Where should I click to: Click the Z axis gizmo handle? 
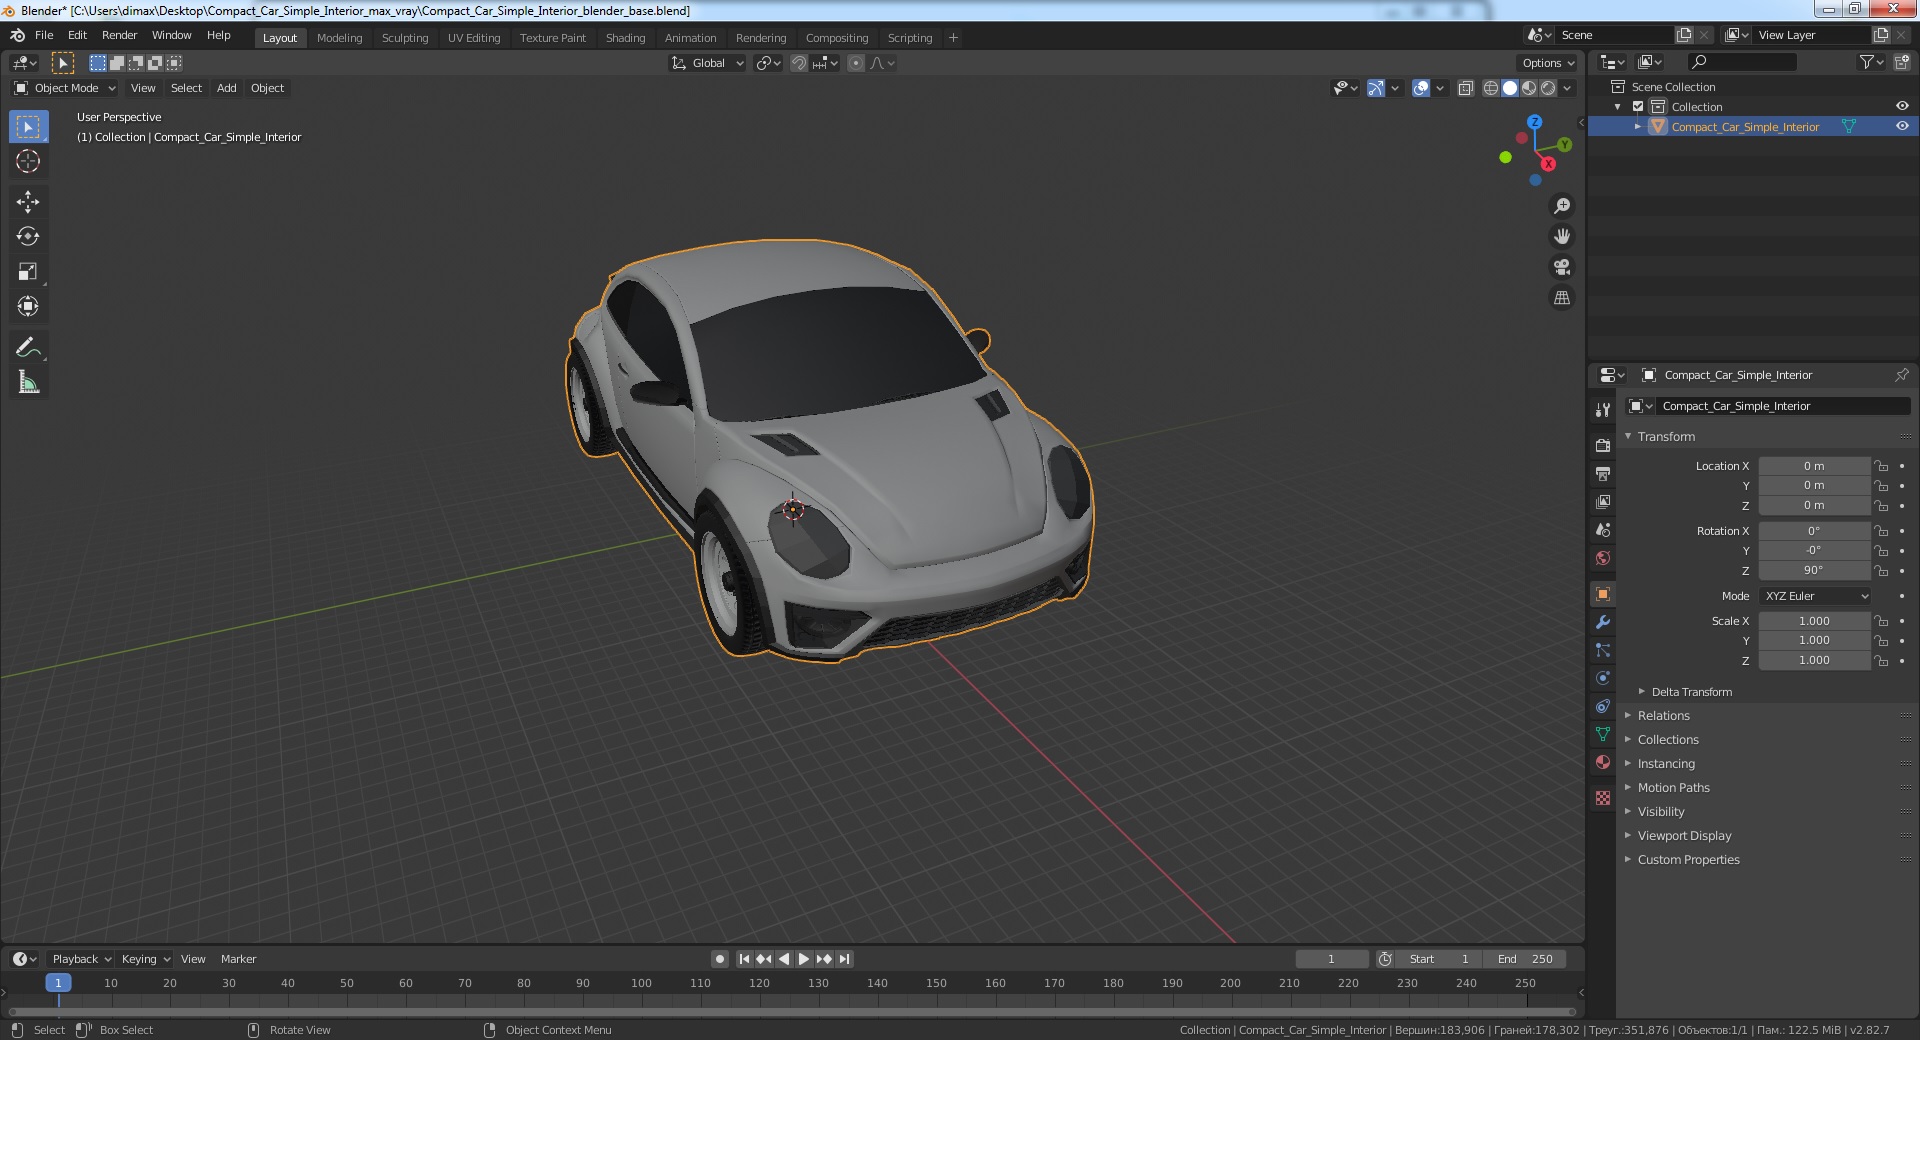click(1535, 121)
